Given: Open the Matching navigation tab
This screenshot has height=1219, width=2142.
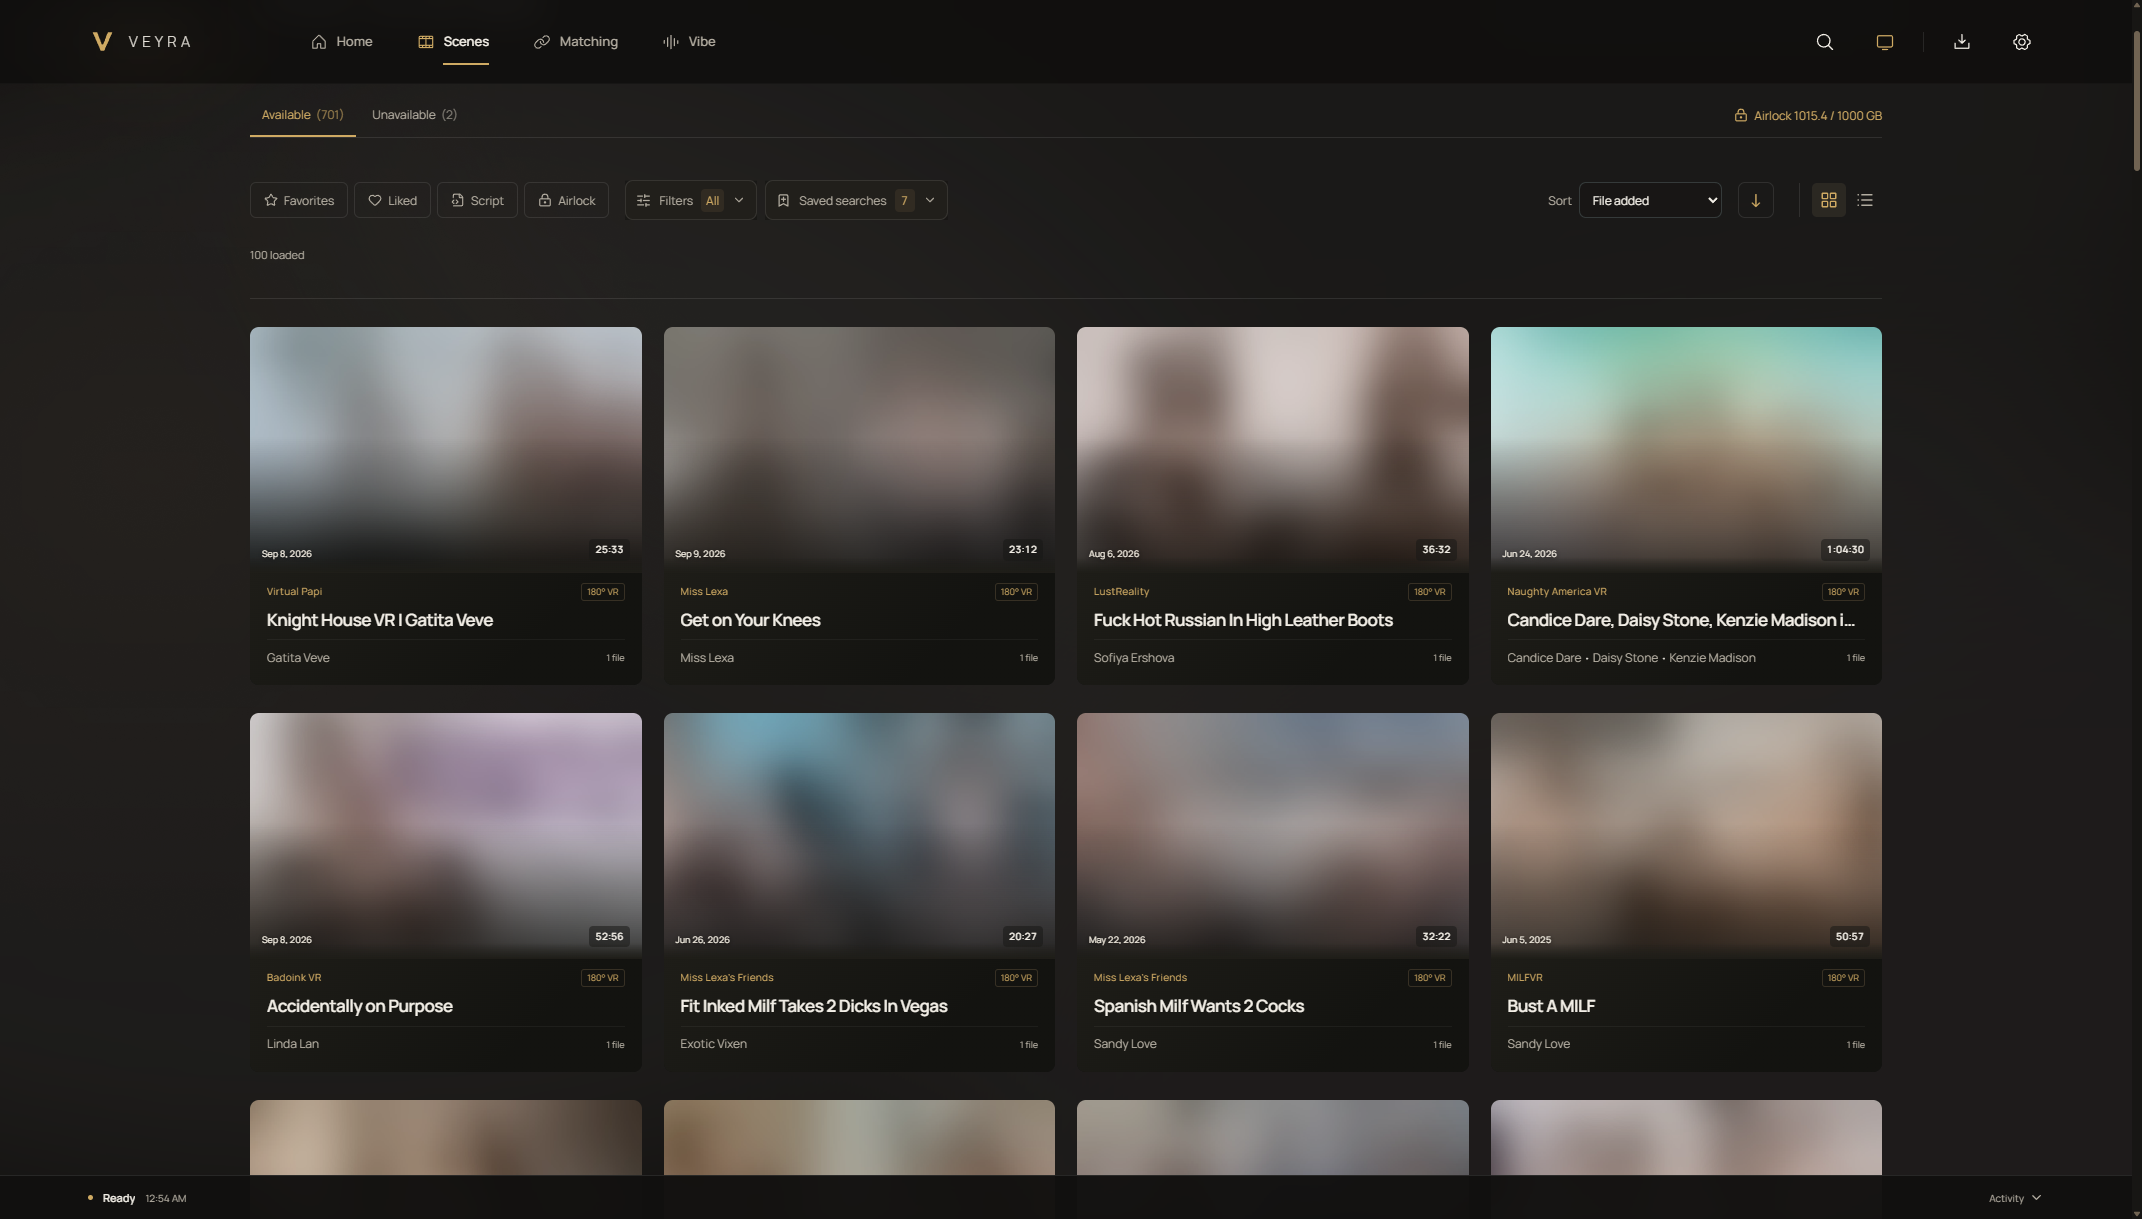Looking at the screenshot, I should (576, 42).
